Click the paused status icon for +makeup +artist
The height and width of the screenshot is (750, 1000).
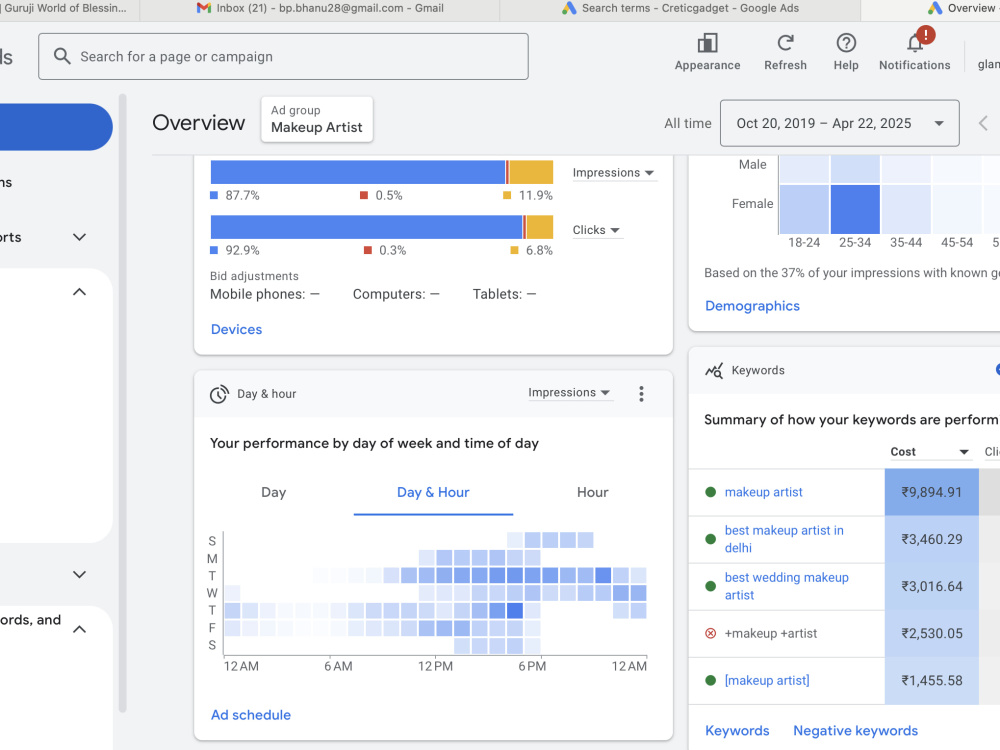[710, 633]
